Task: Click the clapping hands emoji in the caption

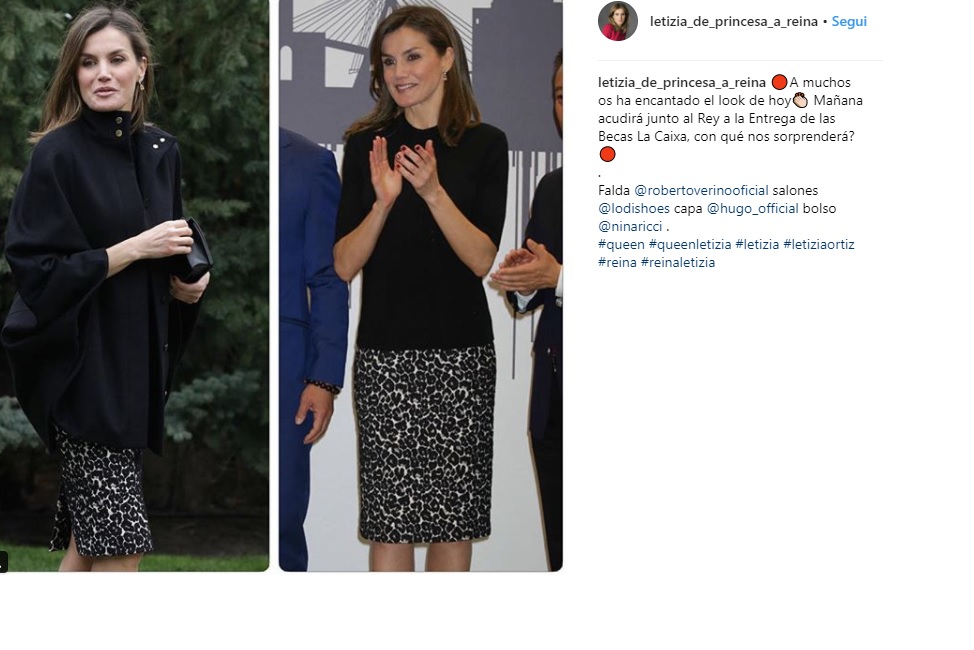Action: pos(800,100)
